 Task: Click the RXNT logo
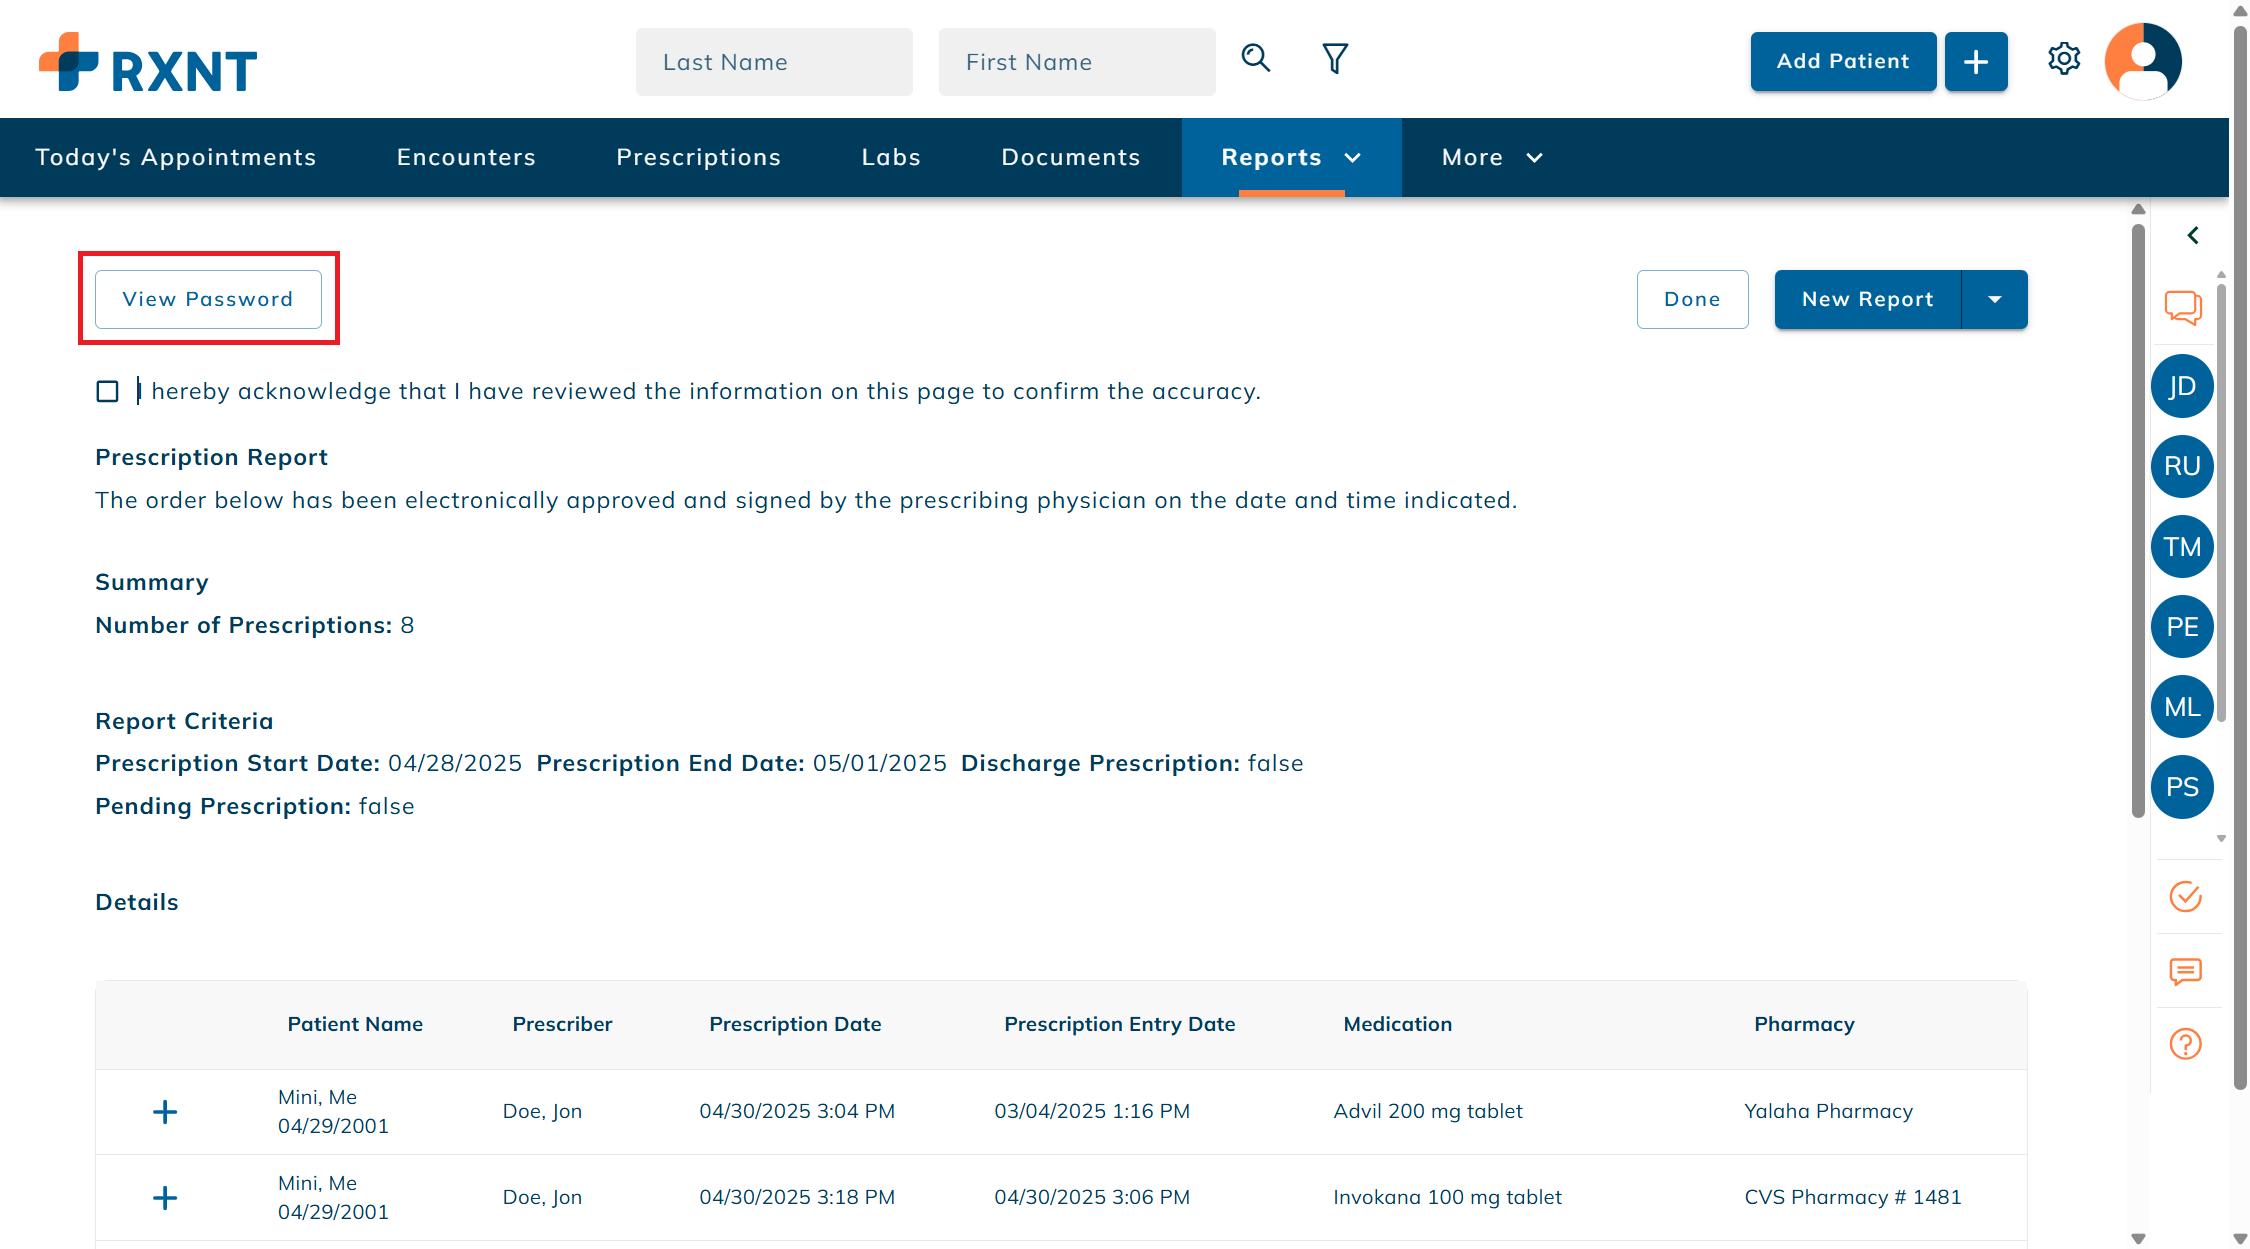[148, 63]
